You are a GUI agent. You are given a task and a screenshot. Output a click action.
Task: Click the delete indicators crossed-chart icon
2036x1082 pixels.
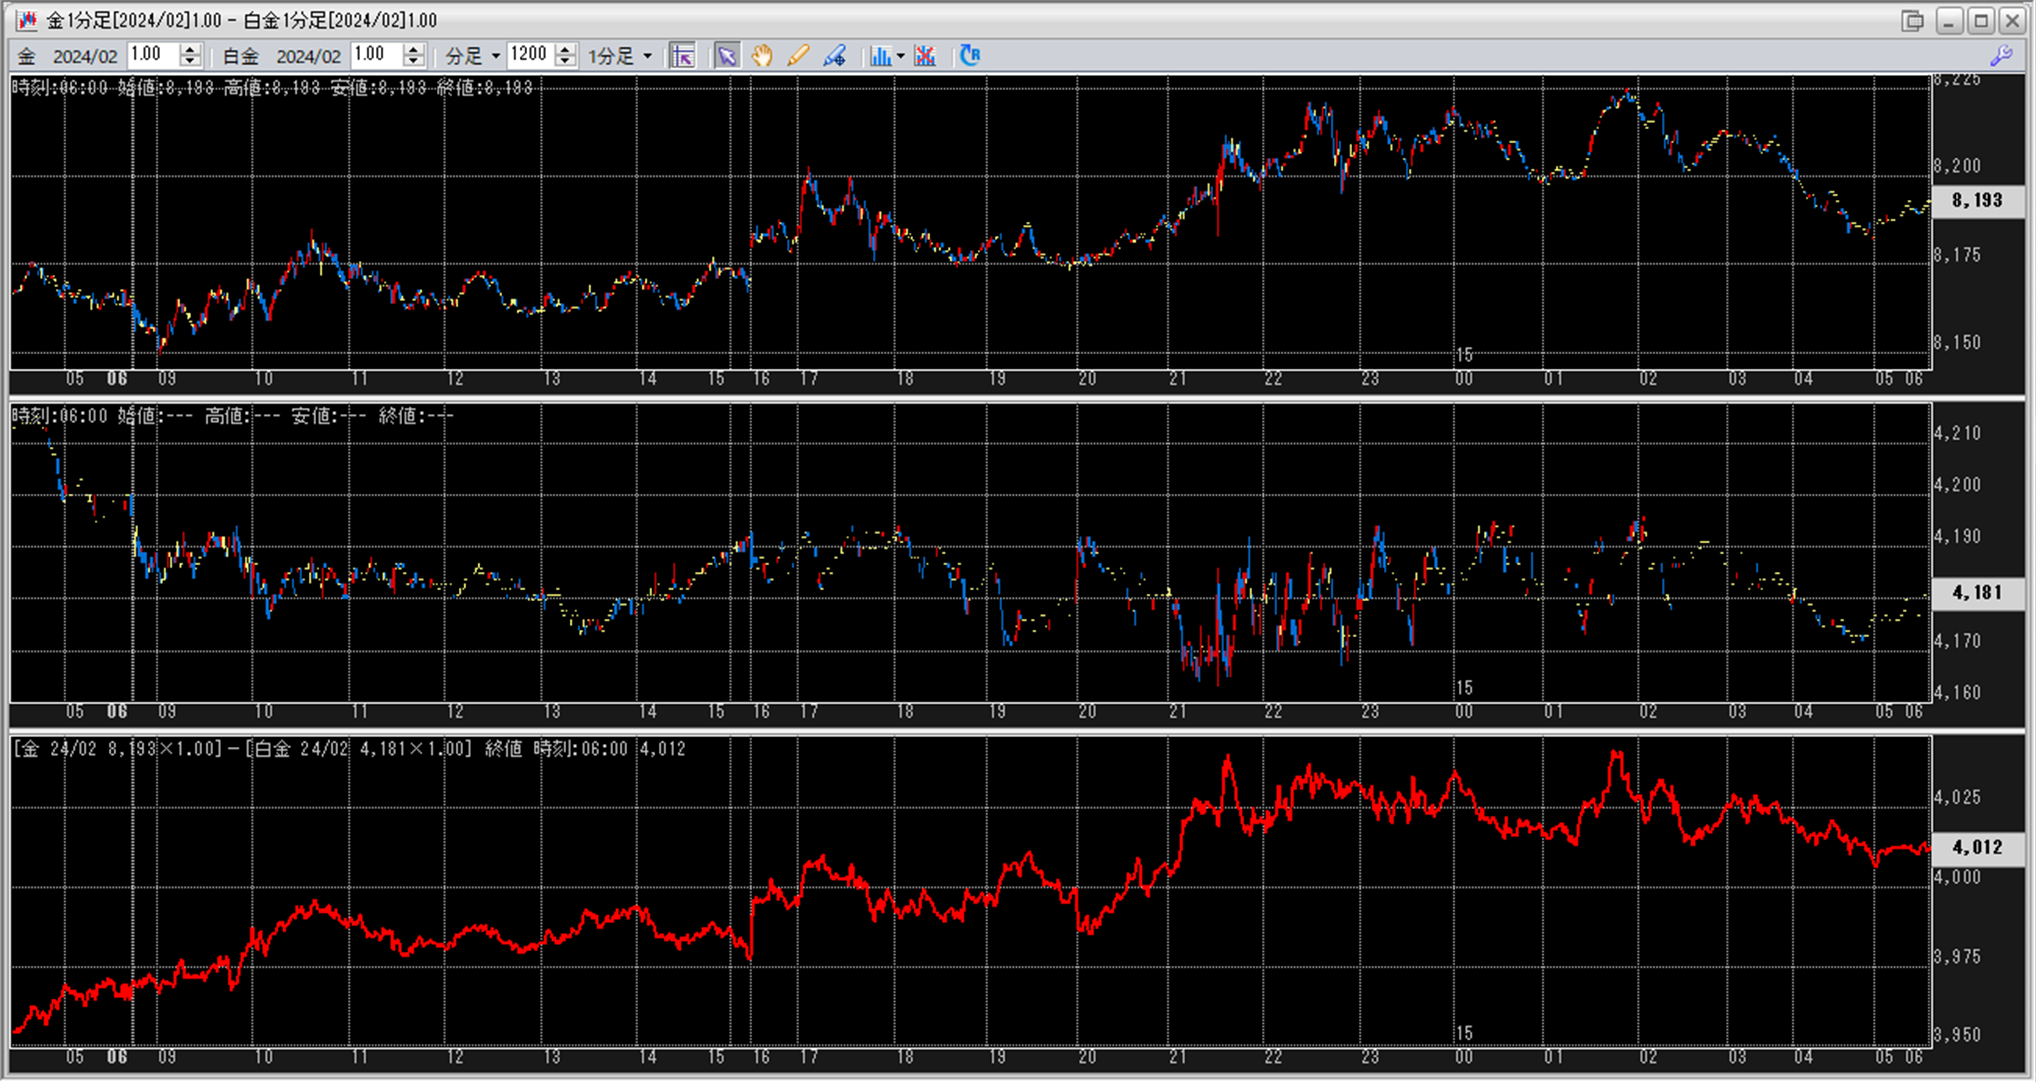[x=925, y=56]
